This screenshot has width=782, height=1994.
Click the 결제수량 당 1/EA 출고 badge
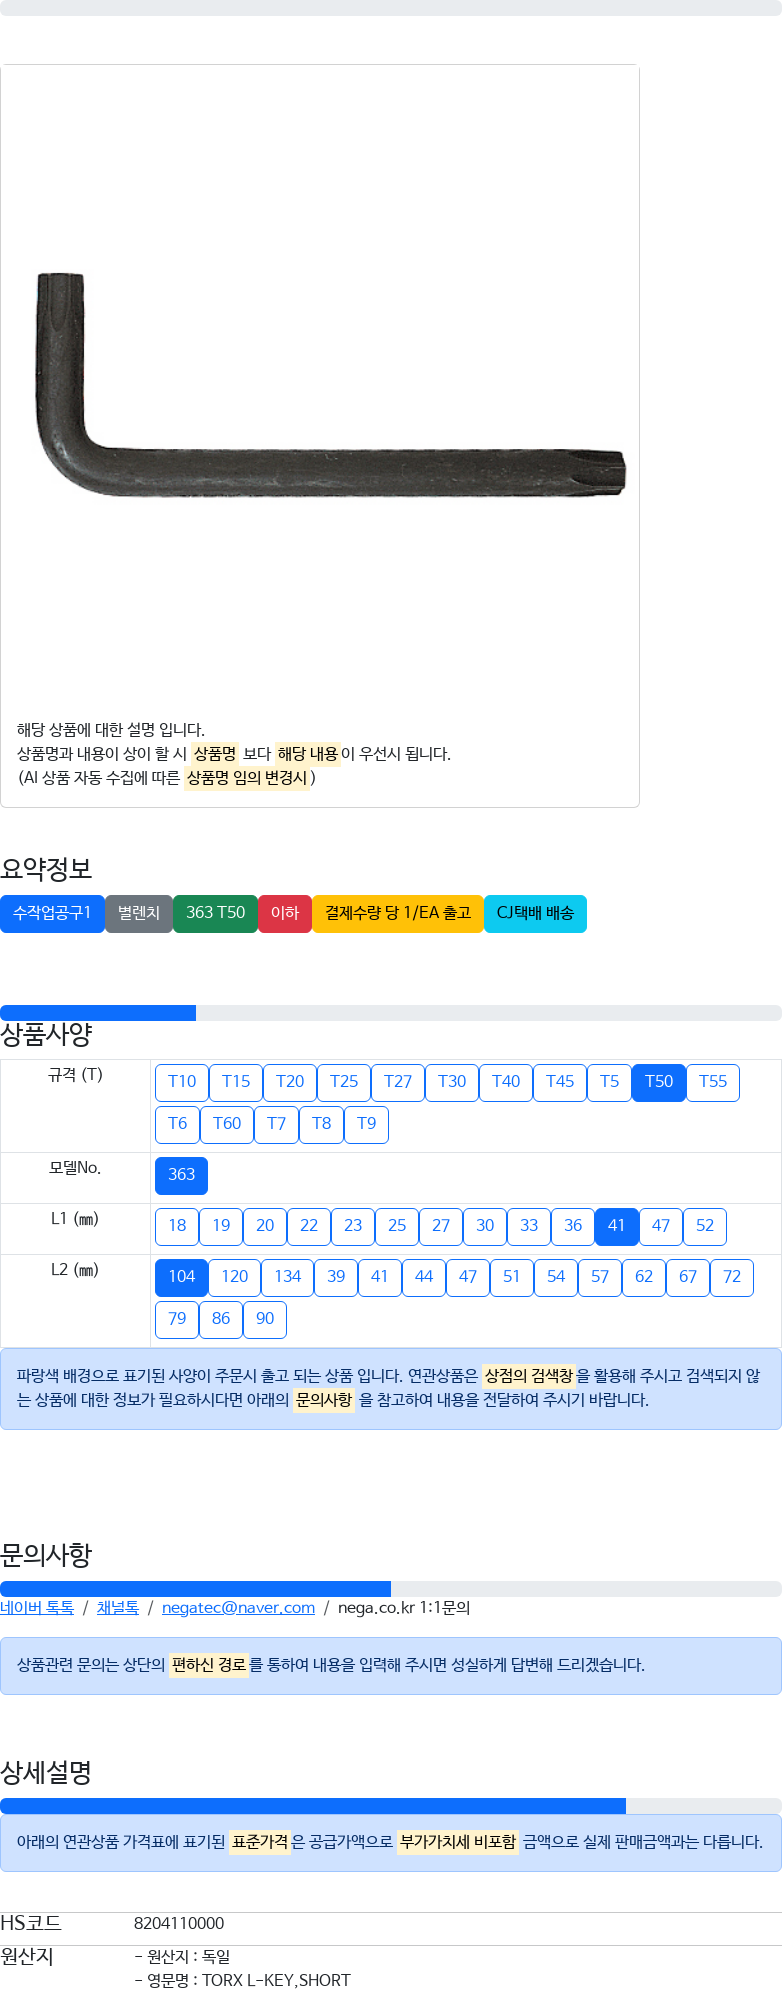tap(398, 914)
